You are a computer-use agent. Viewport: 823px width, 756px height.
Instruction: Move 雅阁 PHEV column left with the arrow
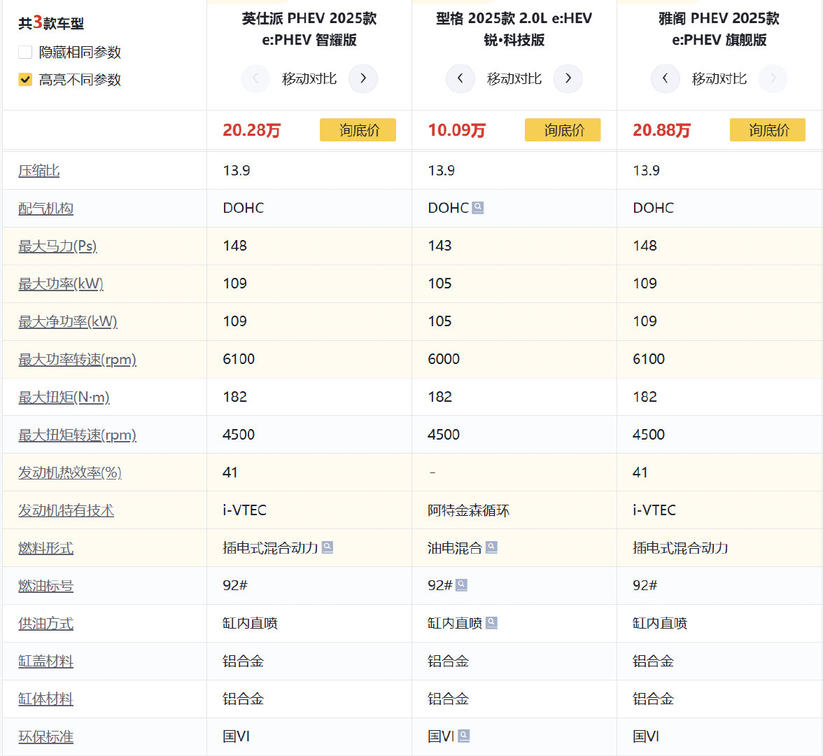point(665,79)
